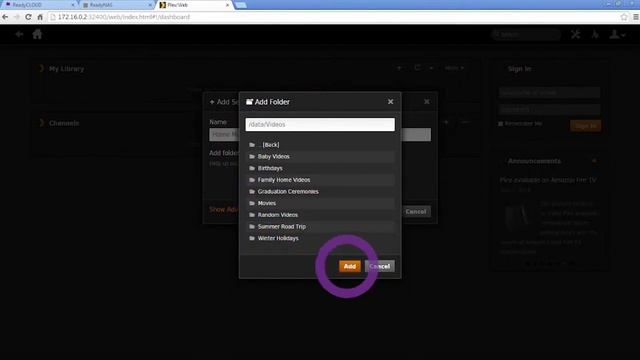Click the browser back button
Image resolution: width=640 pixels, height=360 pixels.
(x=5, y=17)
